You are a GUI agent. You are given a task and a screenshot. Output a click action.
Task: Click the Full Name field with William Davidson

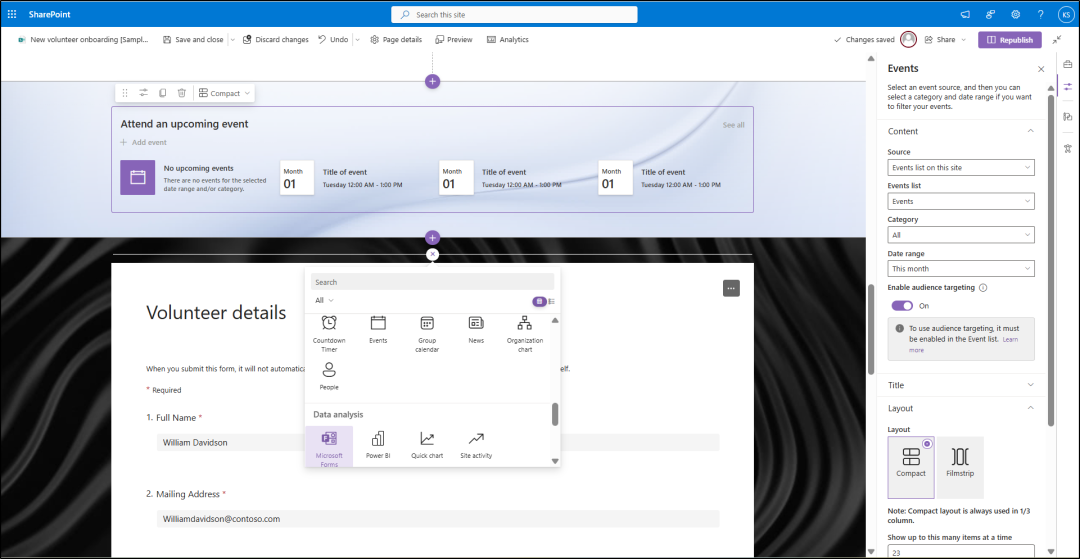(438, 443)
